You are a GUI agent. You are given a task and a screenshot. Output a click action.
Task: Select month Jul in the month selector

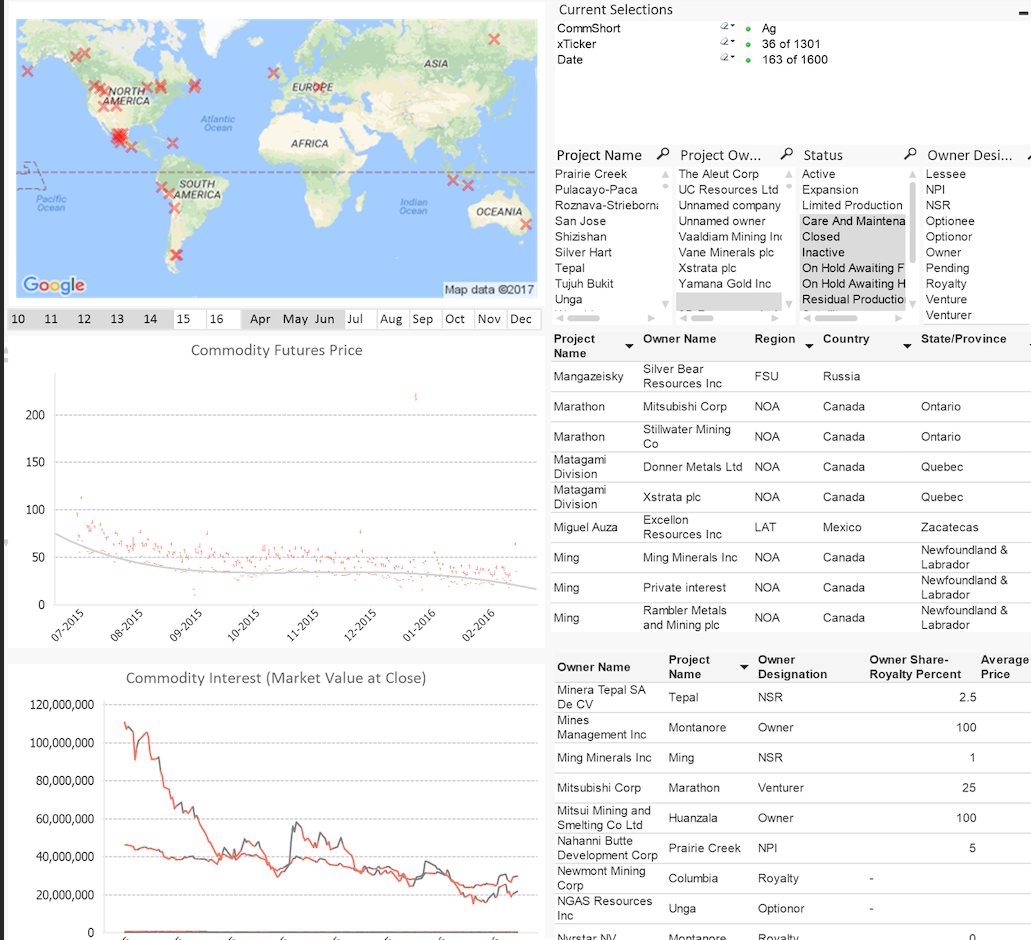(x=355, y=319)
